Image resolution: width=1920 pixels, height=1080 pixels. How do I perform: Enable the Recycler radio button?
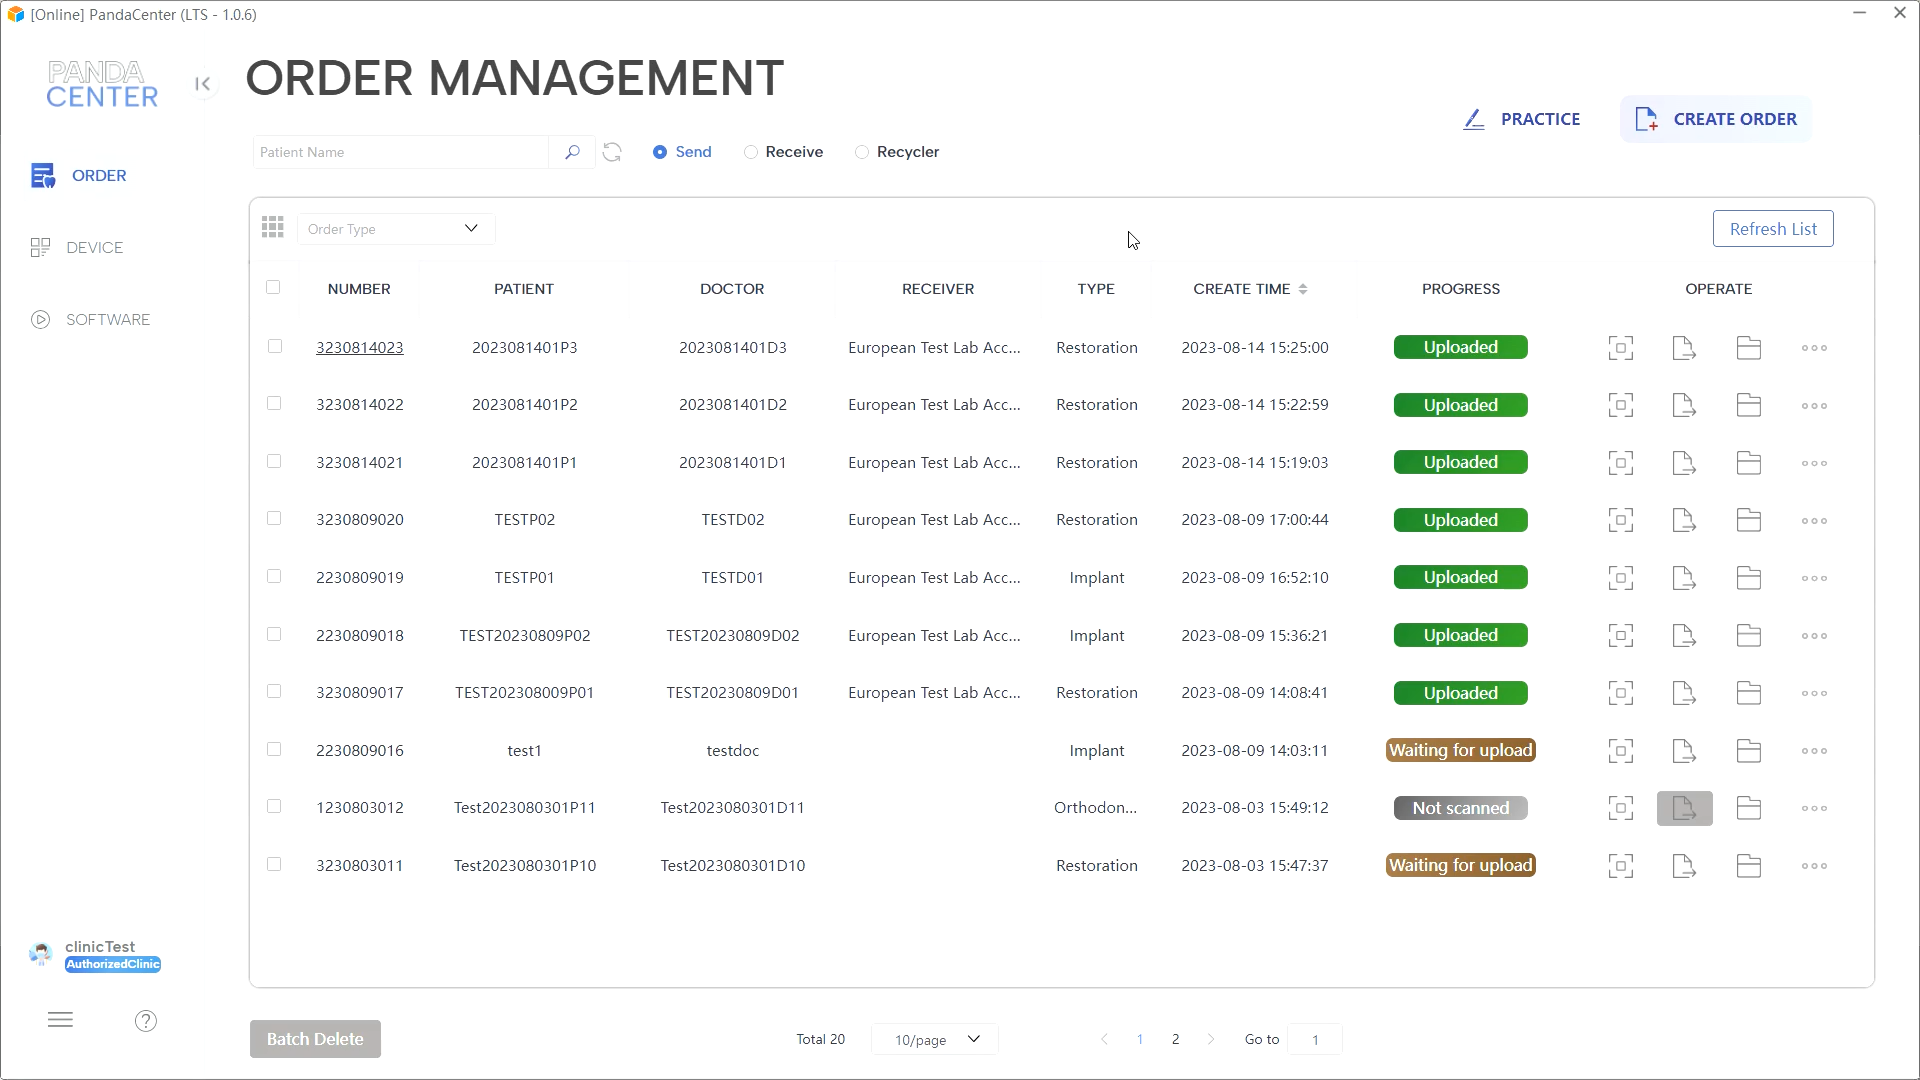pyautogui.click(x=862, y=152)
